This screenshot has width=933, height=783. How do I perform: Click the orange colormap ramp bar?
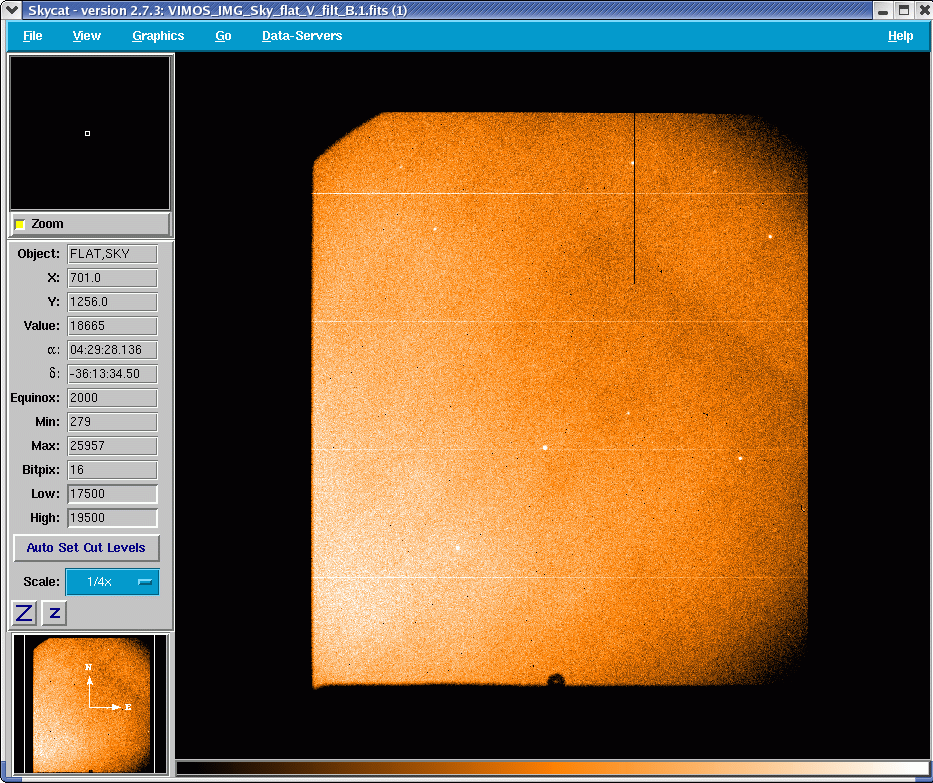[x=553, y=768]
